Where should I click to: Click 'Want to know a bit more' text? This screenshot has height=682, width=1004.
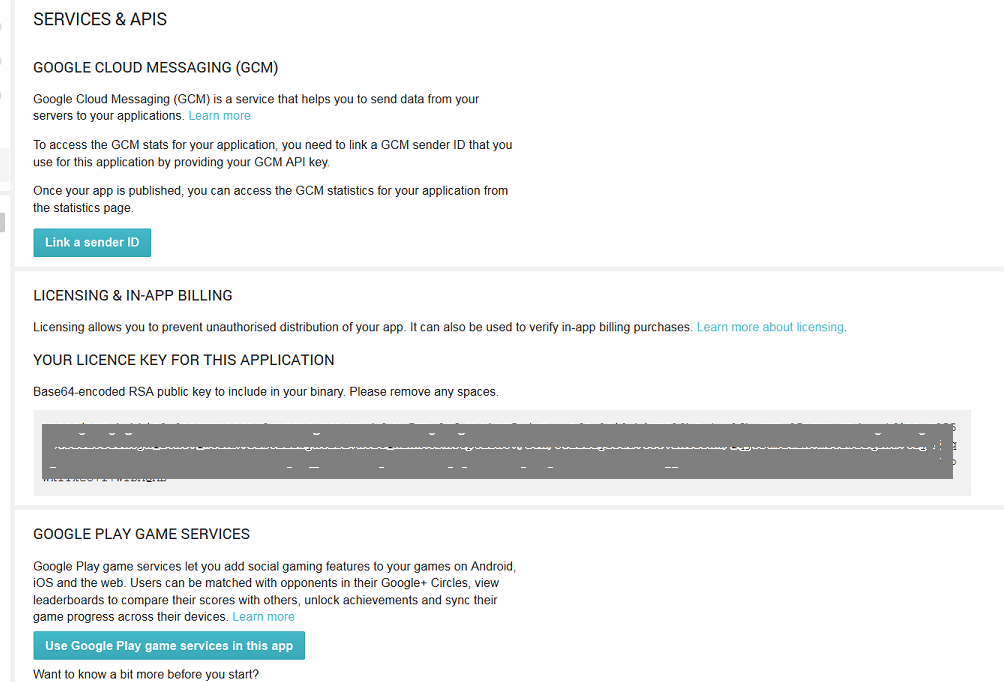click(x=146, y=674)
